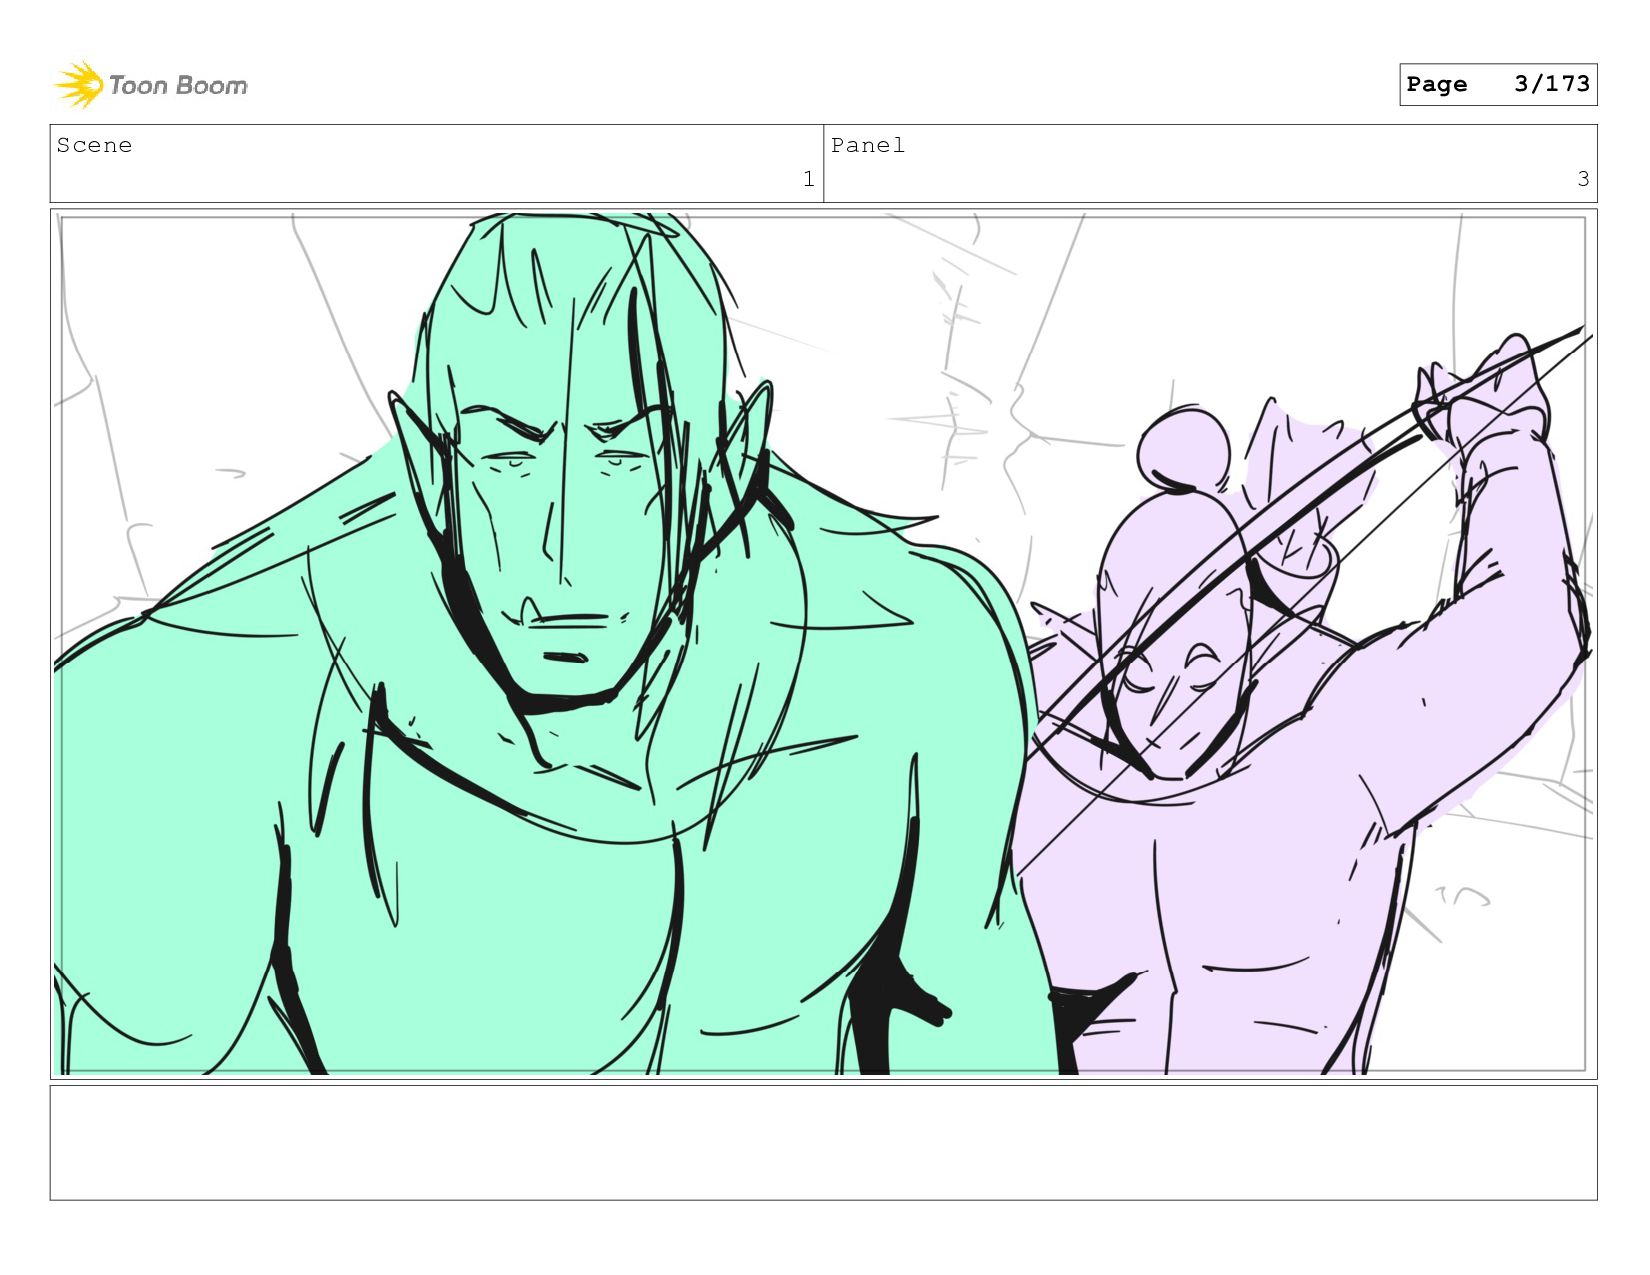Click the scene number 1

[x=808, y=179]
